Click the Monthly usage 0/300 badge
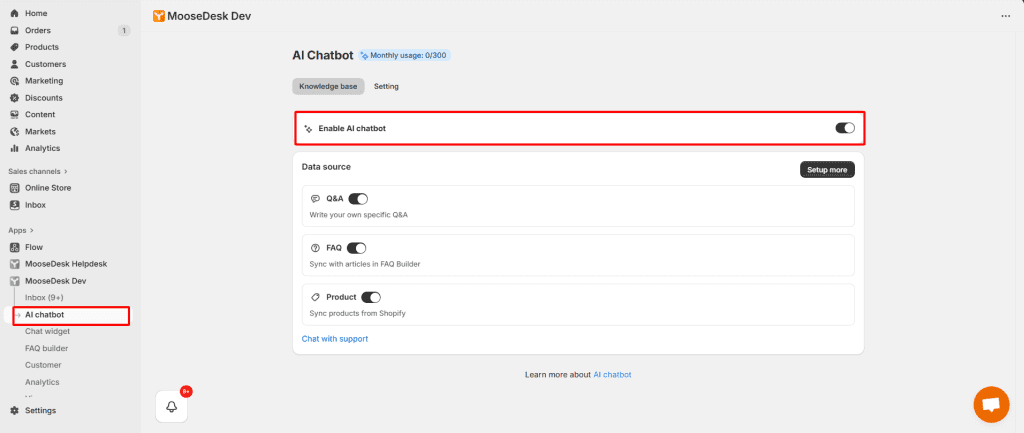1024x433 pixels. coord(404,56)
